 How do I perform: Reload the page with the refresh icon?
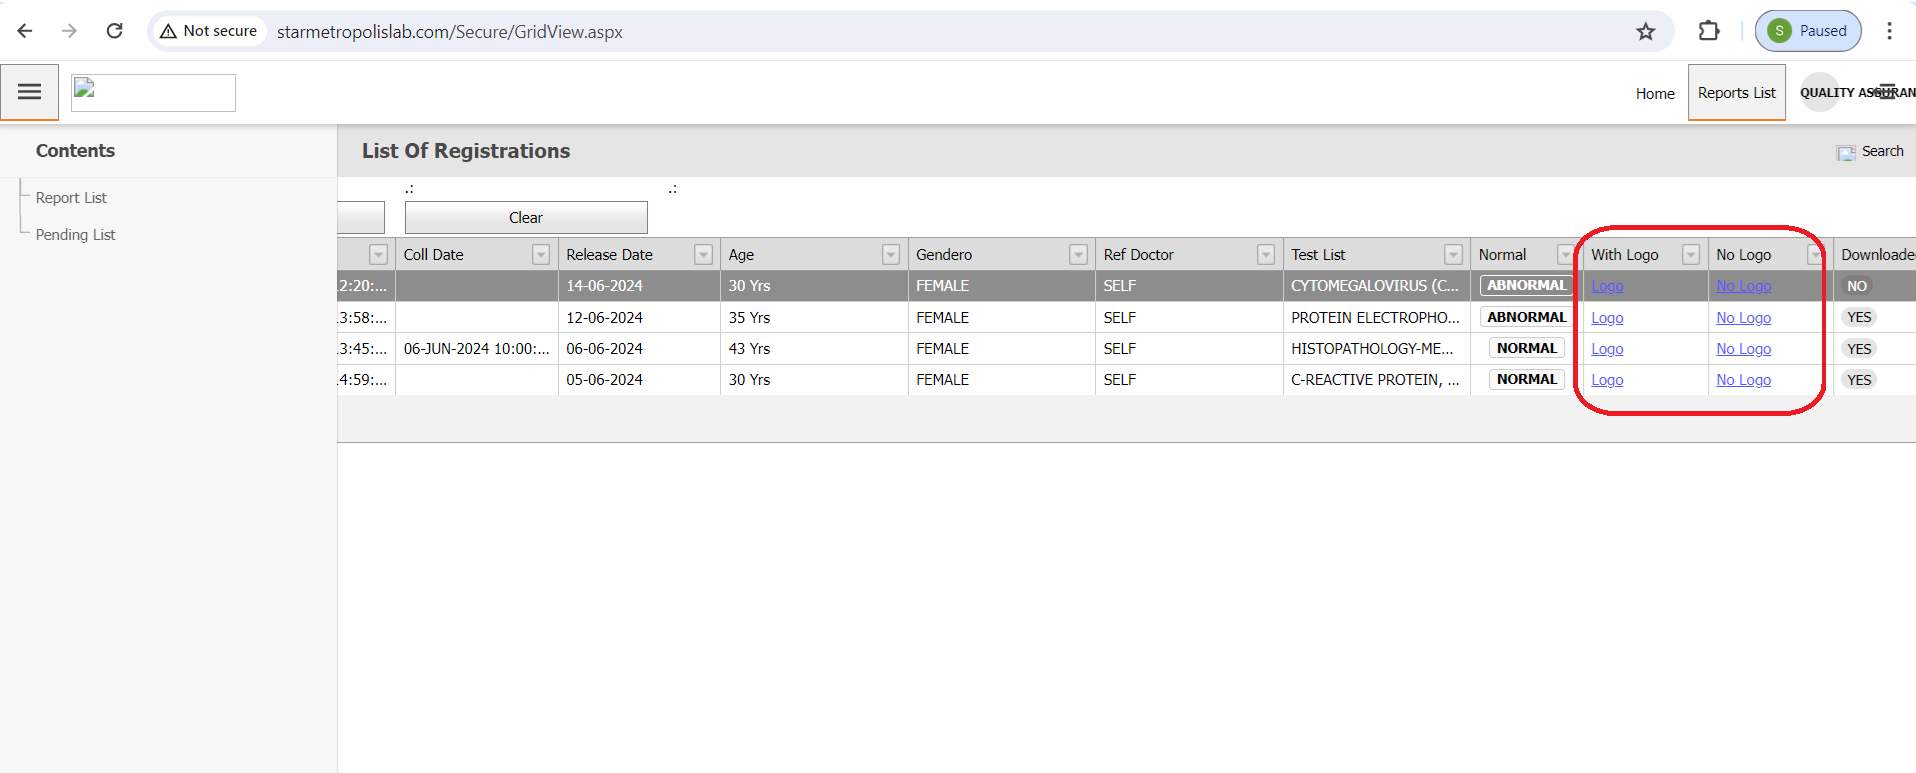[x=115, y=31]
